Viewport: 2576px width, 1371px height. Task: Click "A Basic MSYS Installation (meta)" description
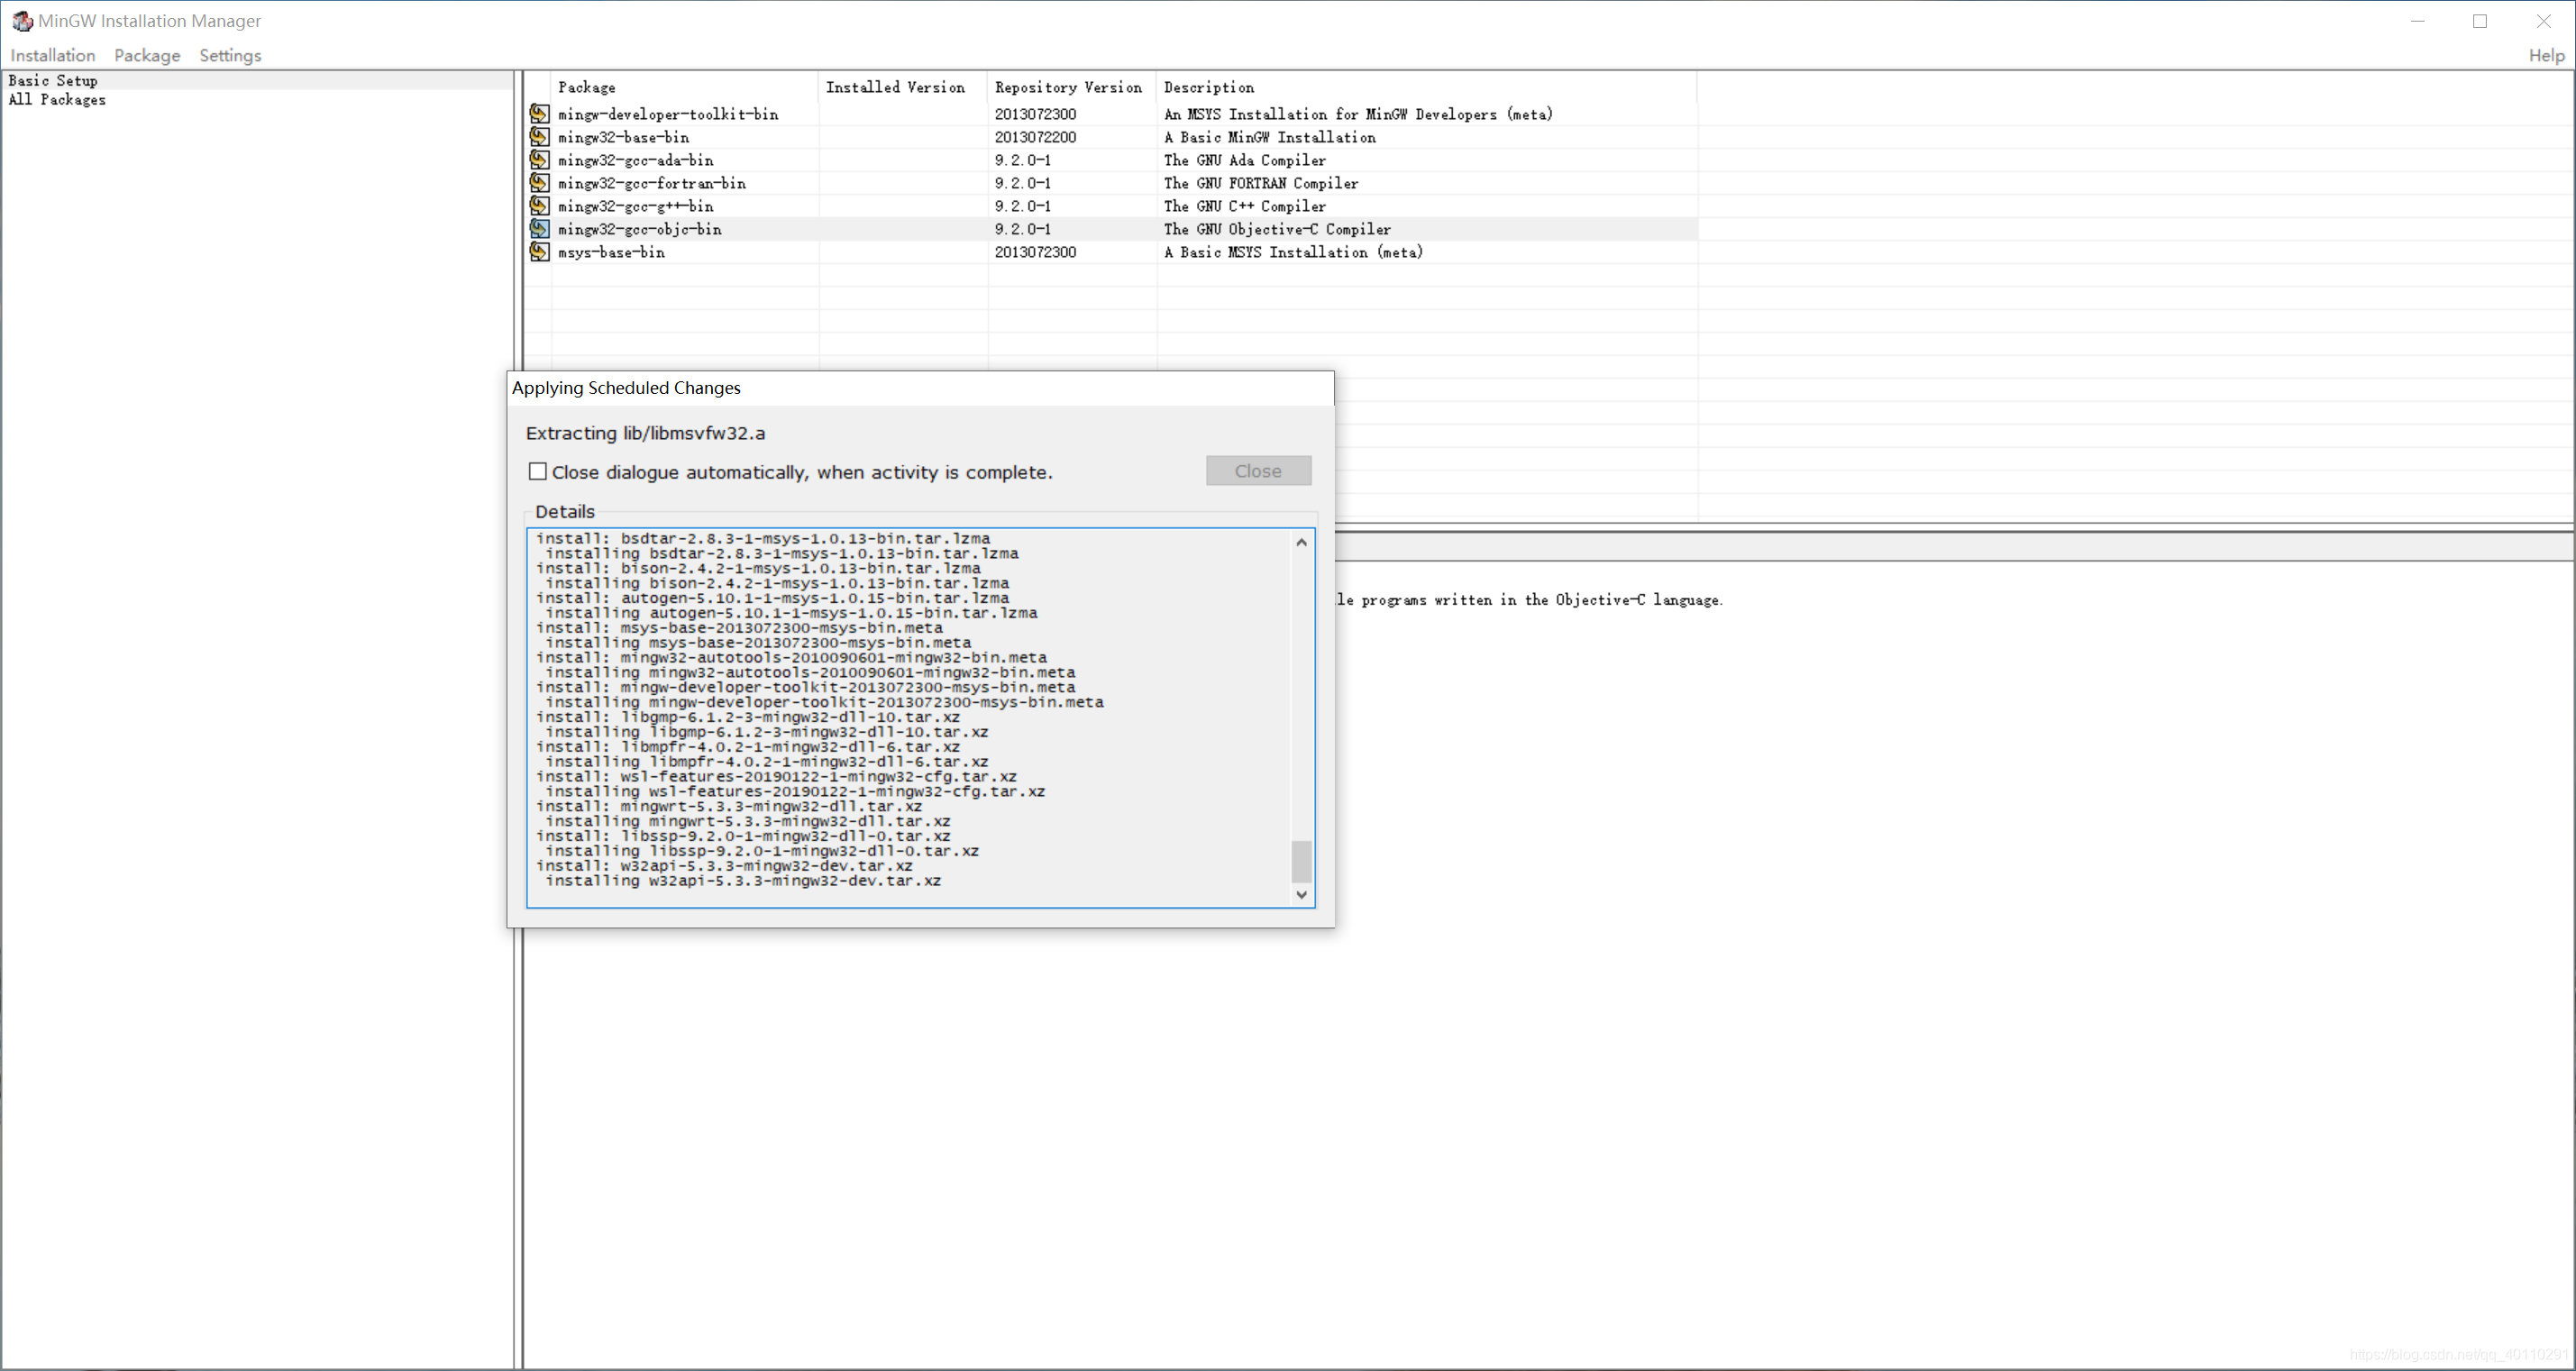[1293, 252]
